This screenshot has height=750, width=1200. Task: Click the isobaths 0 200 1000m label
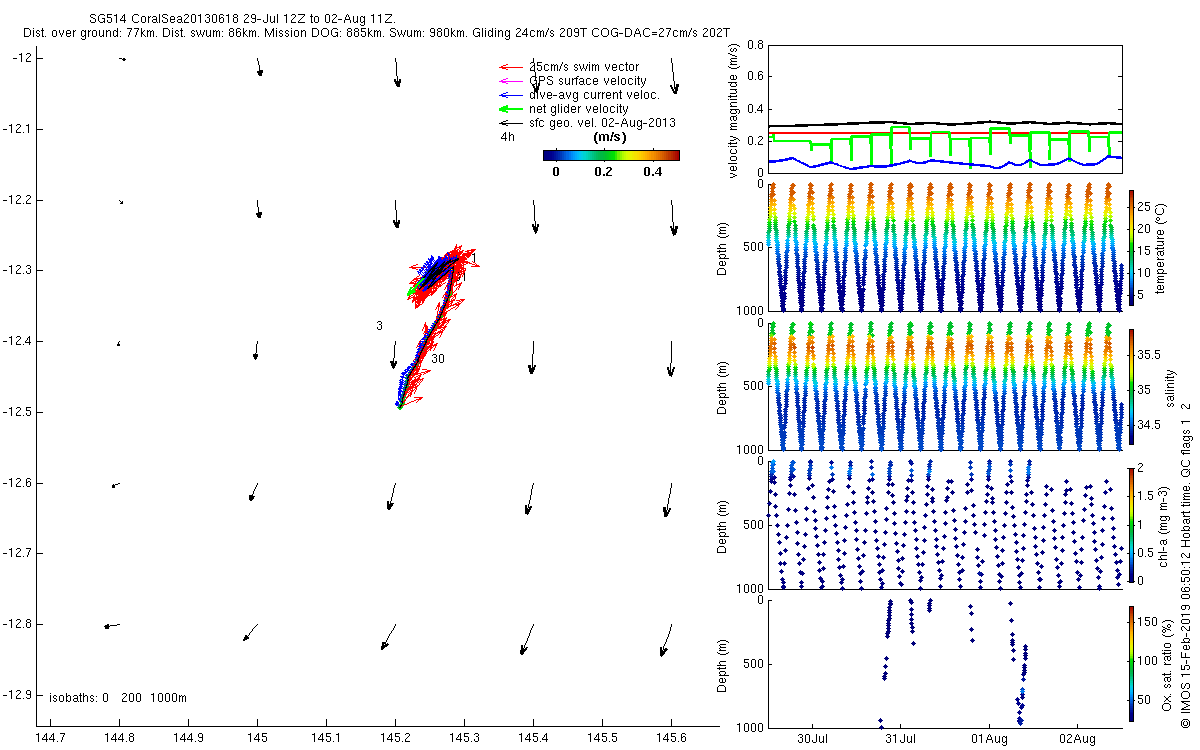coord(118,697)
